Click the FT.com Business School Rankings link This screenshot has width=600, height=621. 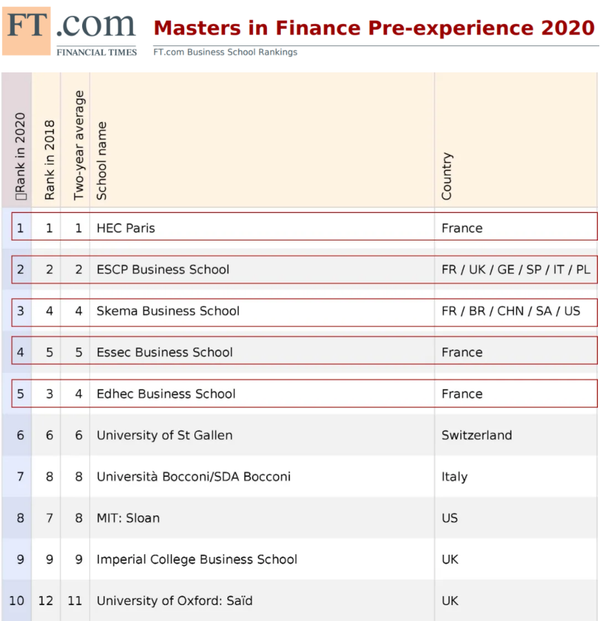coord(225,52)
